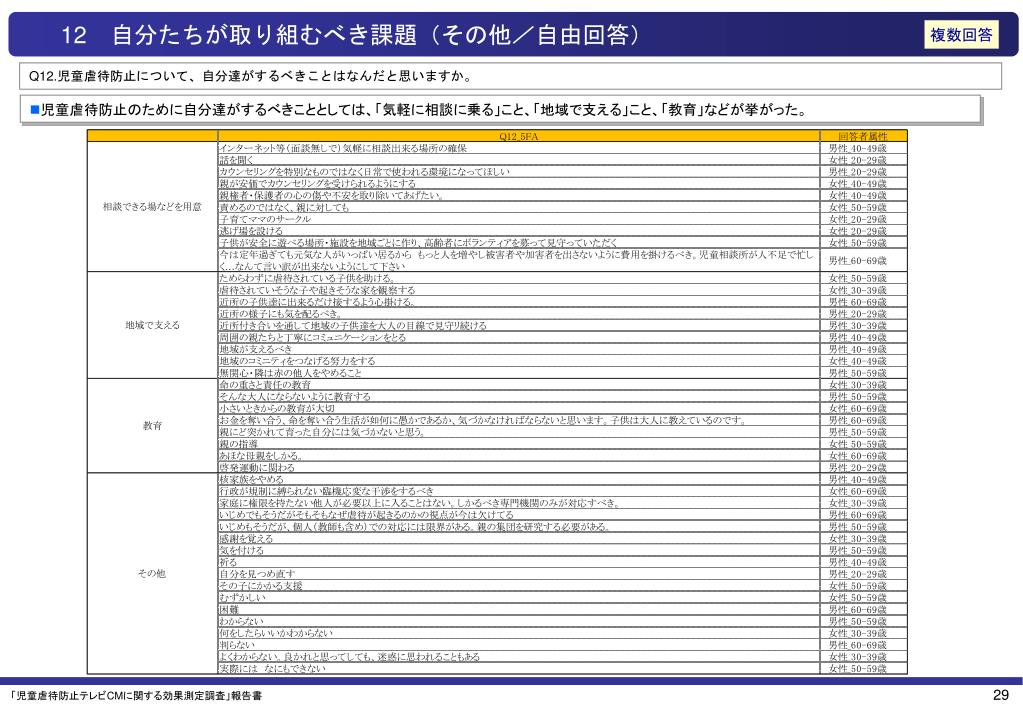The image size is (1023, 708).
Task: Click the row '祈る'
Action: point(519,562)
